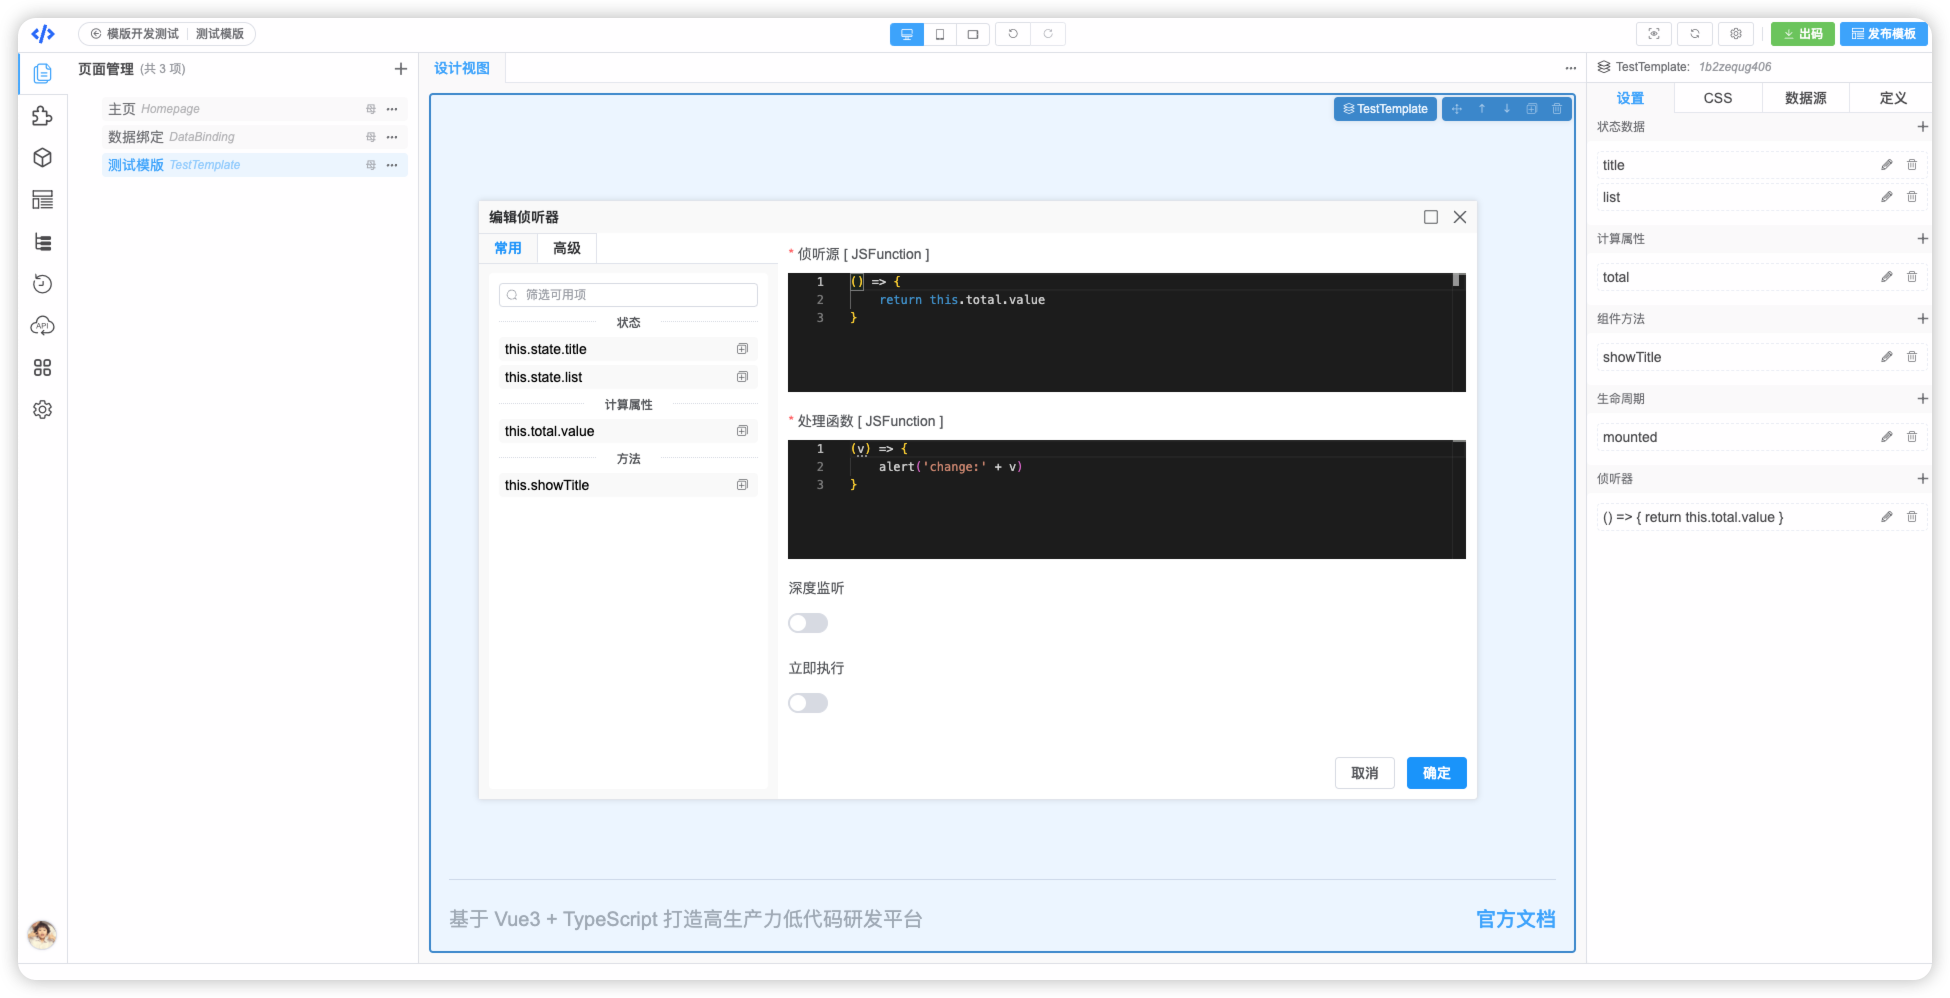Screen dimensions: 1950x998
Task: Open the cube component library icon
Action: pyautogui.click(x=42, y=158)
